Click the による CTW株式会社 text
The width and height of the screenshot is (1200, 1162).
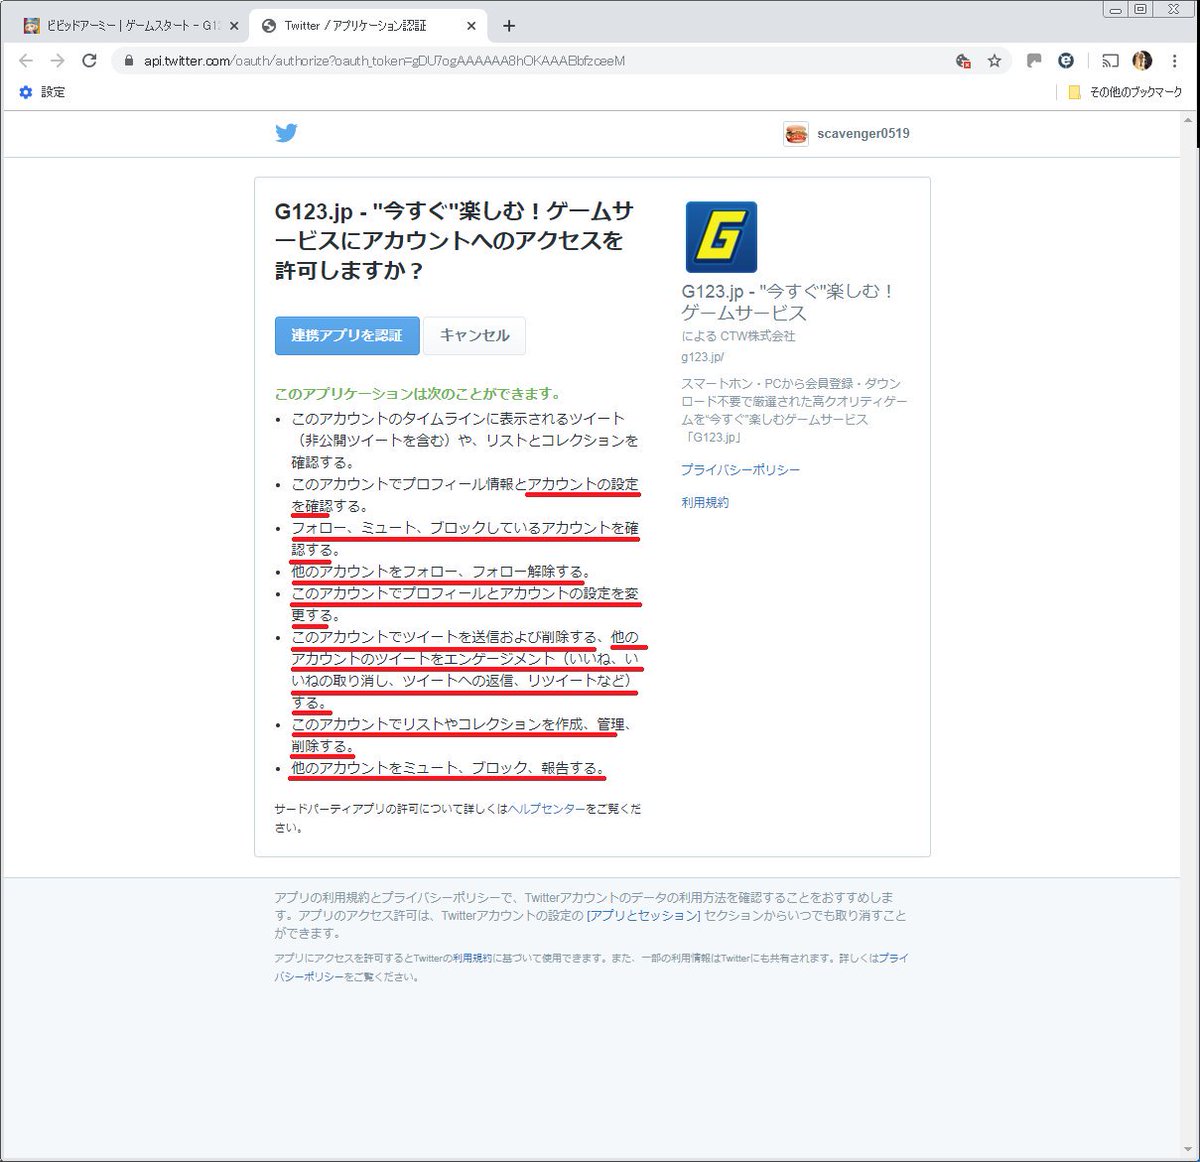738,336
